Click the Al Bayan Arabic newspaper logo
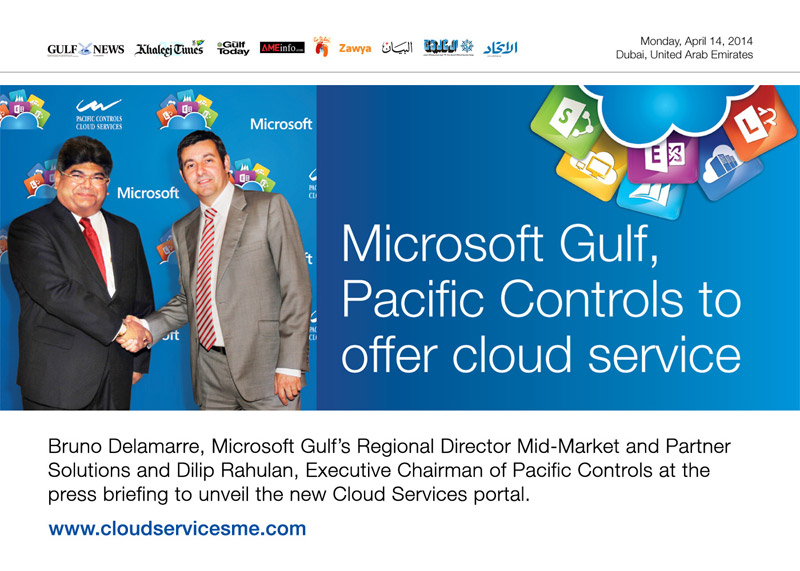Viewport: 800px width, 571px height. click(397, 47)
